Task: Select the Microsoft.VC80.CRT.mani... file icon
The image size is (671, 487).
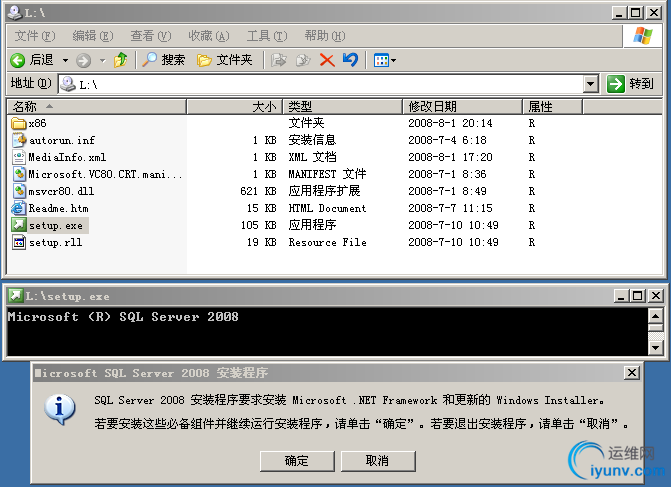Action: [19, 174]
